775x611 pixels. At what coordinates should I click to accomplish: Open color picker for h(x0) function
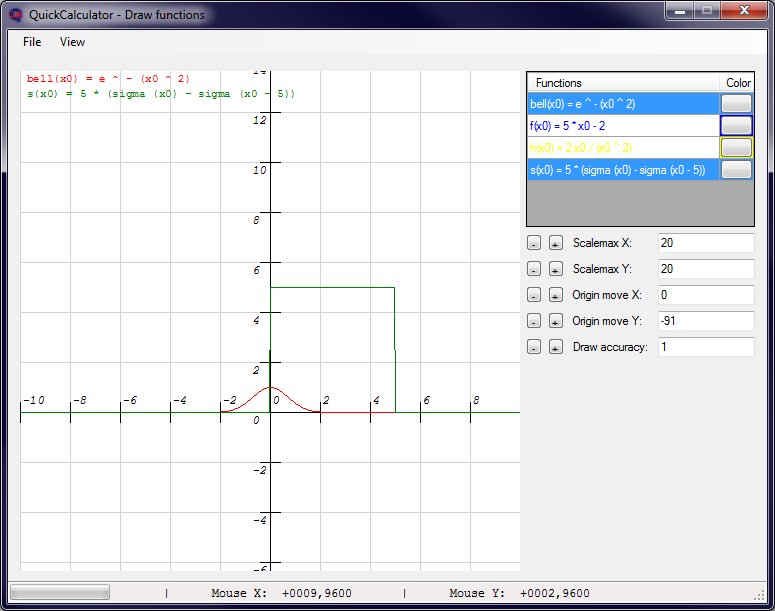[736, 148]
